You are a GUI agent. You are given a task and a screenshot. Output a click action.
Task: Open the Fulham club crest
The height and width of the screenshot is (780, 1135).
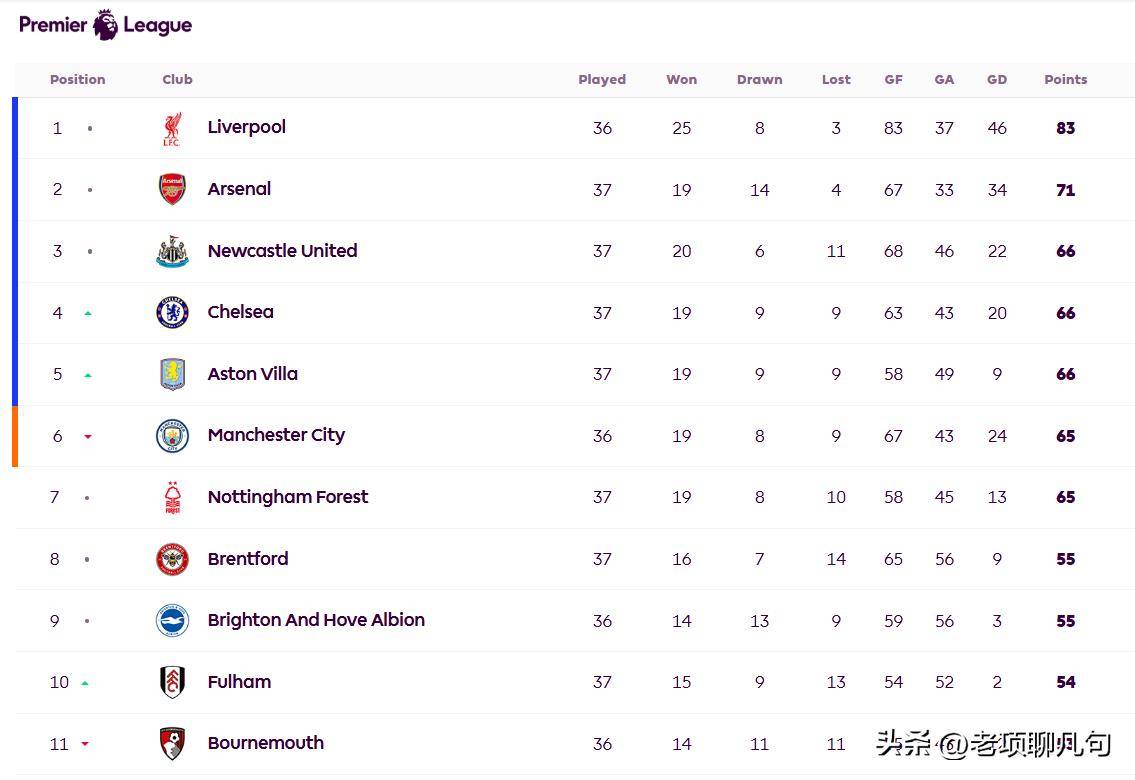click(172, 682)
